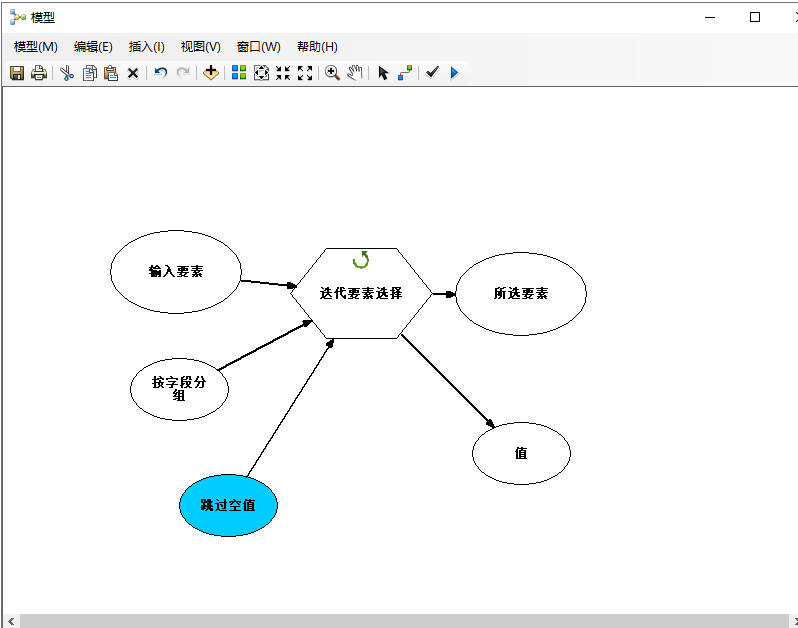Select the fixed zoom out tool
The width and height of the screenshot is (798, 628).
click(305, 73)
